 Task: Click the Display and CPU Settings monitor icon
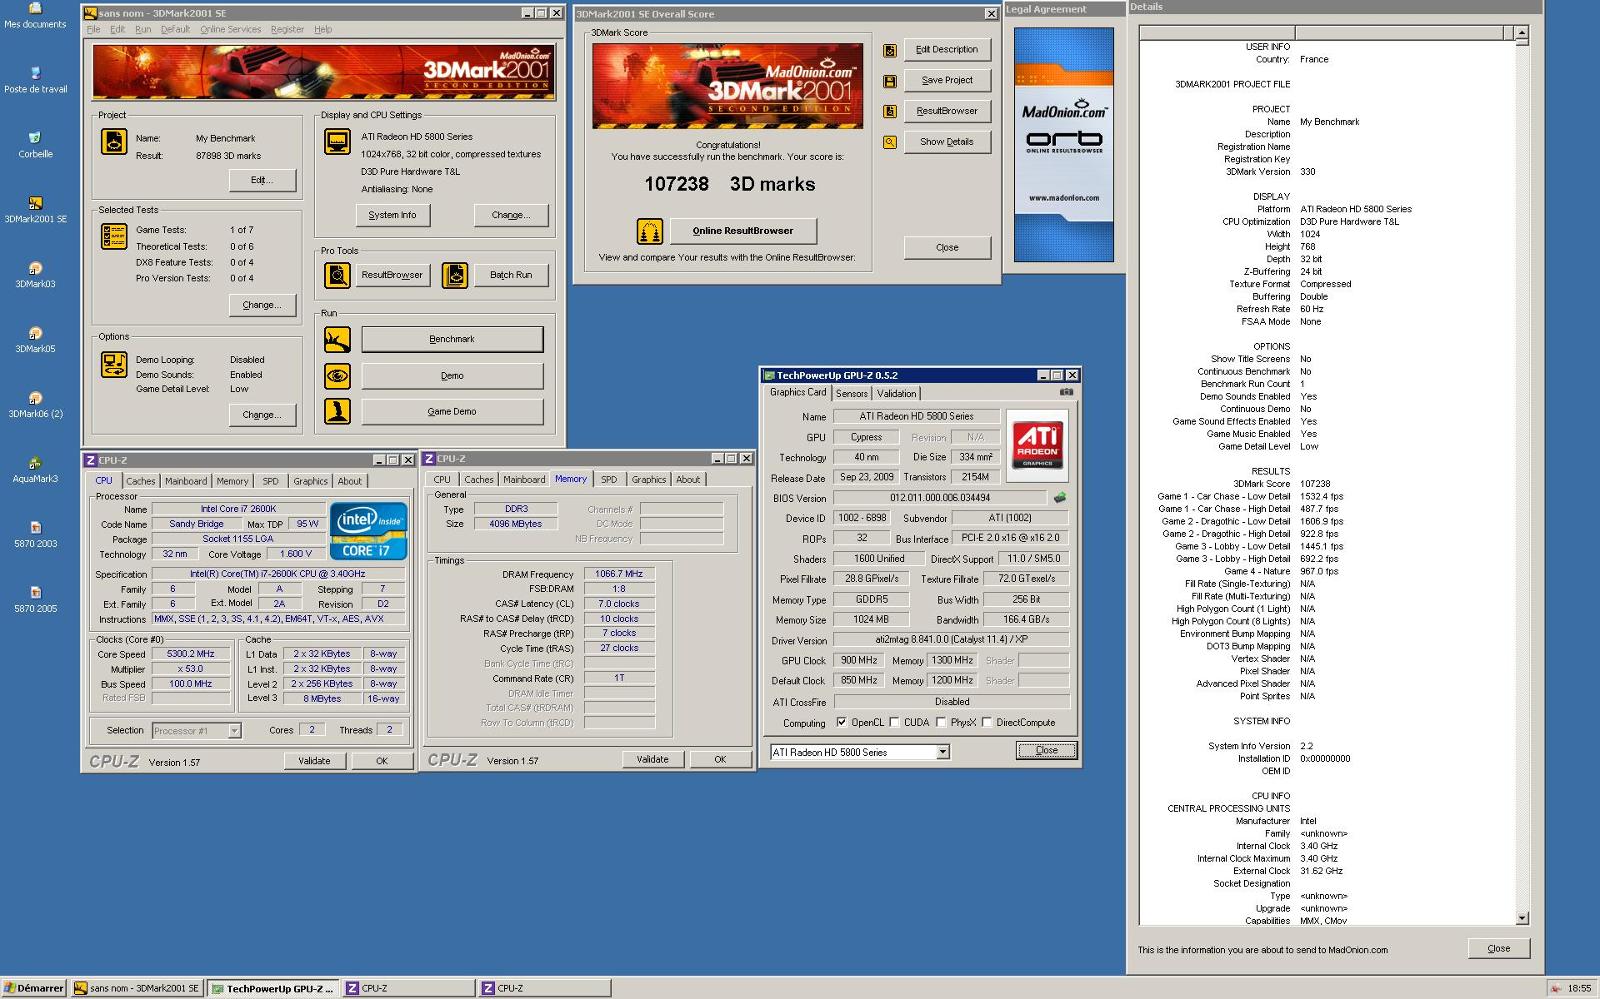[337, 142]
